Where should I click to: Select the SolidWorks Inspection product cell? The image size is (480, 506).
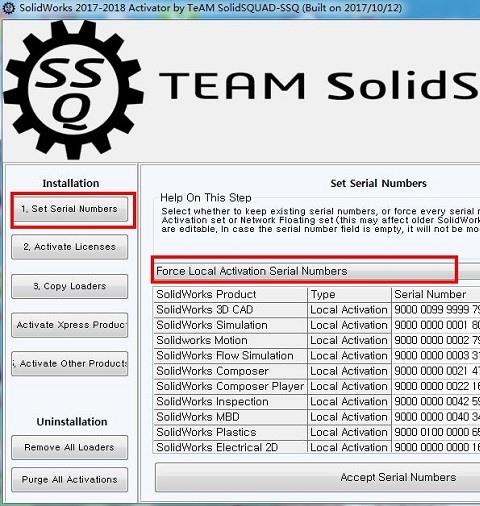point(230,402)
